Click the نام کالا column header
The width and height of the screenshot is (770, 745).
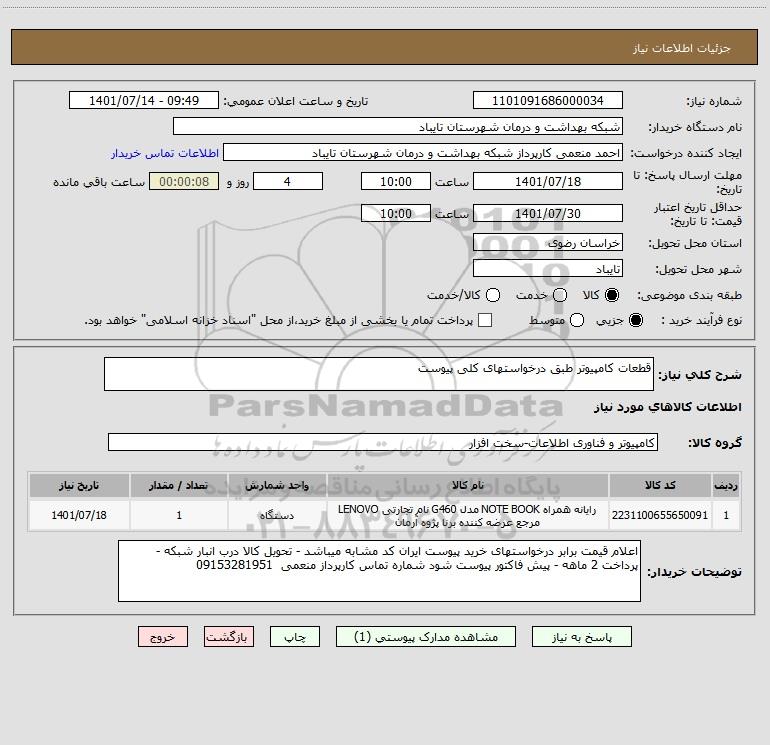(x=468, y=485)
